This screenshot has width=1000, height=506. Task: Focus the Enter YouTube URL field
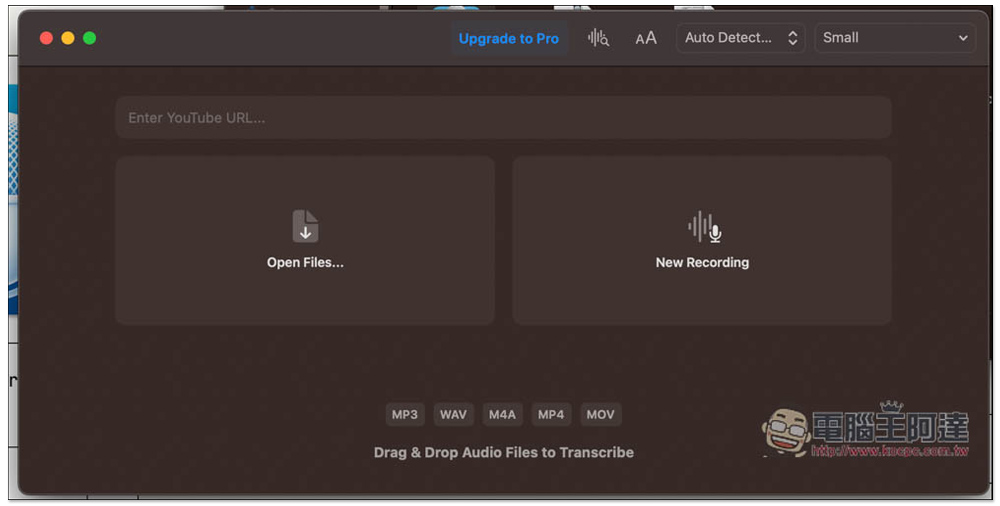pos(503,118)
